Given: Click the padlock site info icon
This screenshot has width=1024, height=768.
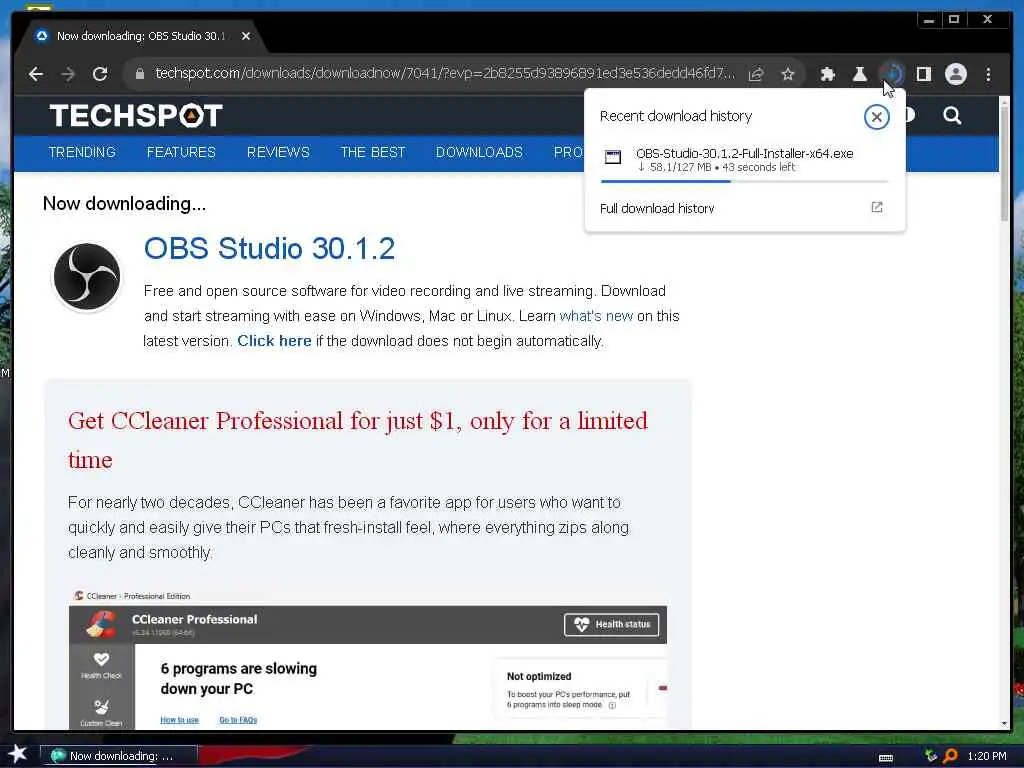Looking at the screenshot, I should (140, 74).
